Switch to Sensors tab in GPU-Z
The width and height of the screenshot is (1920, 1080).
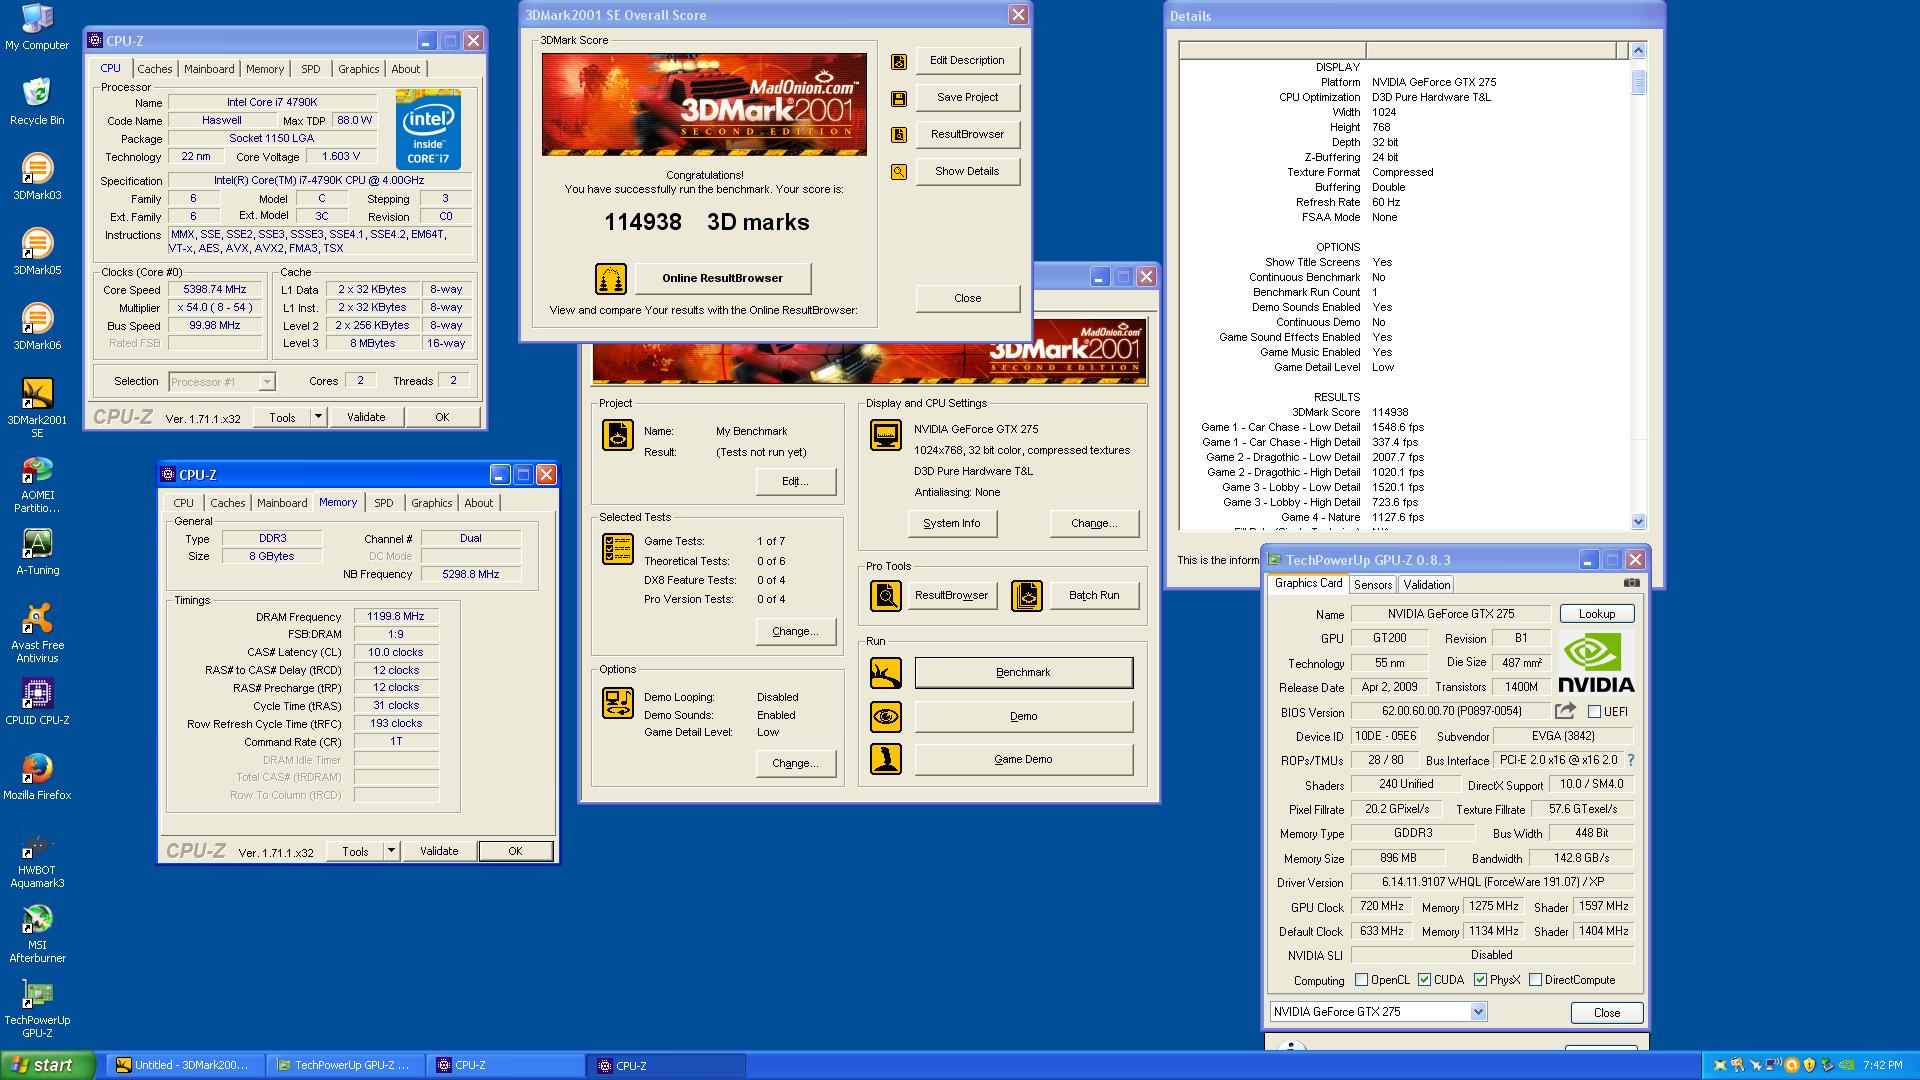(1373, 585)
